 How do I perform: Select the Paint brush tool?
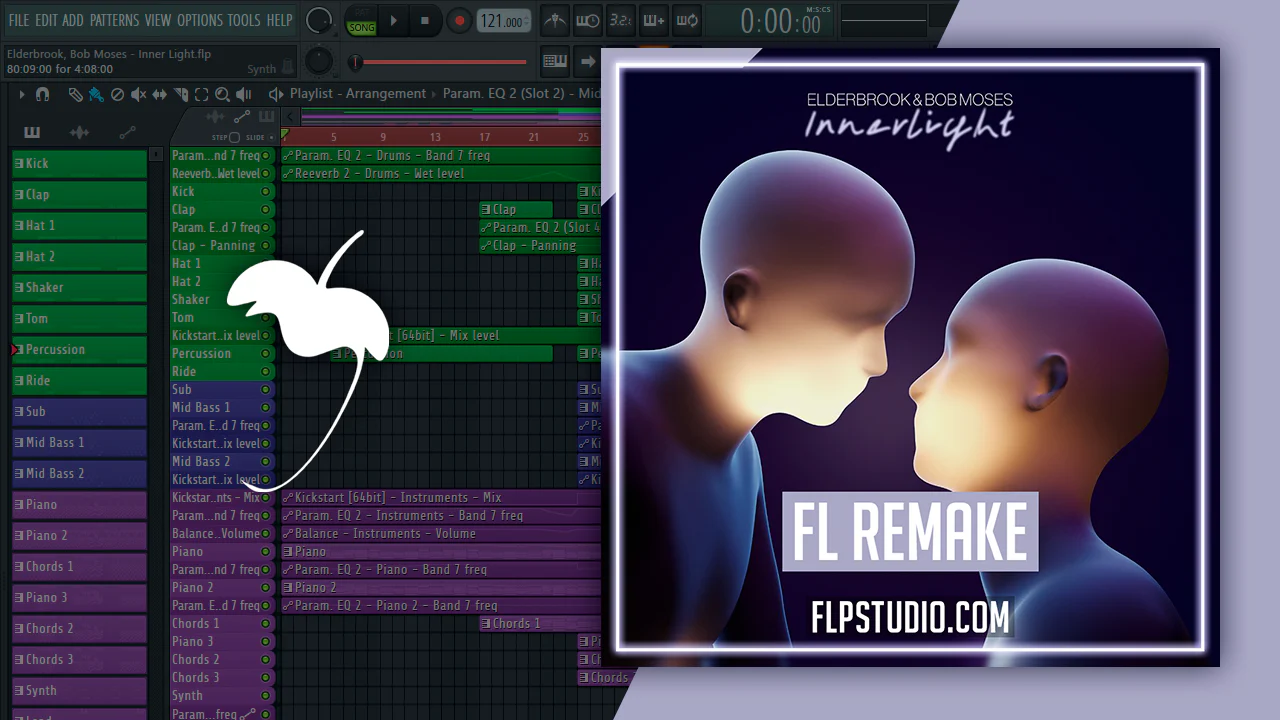tap(96, 94)
